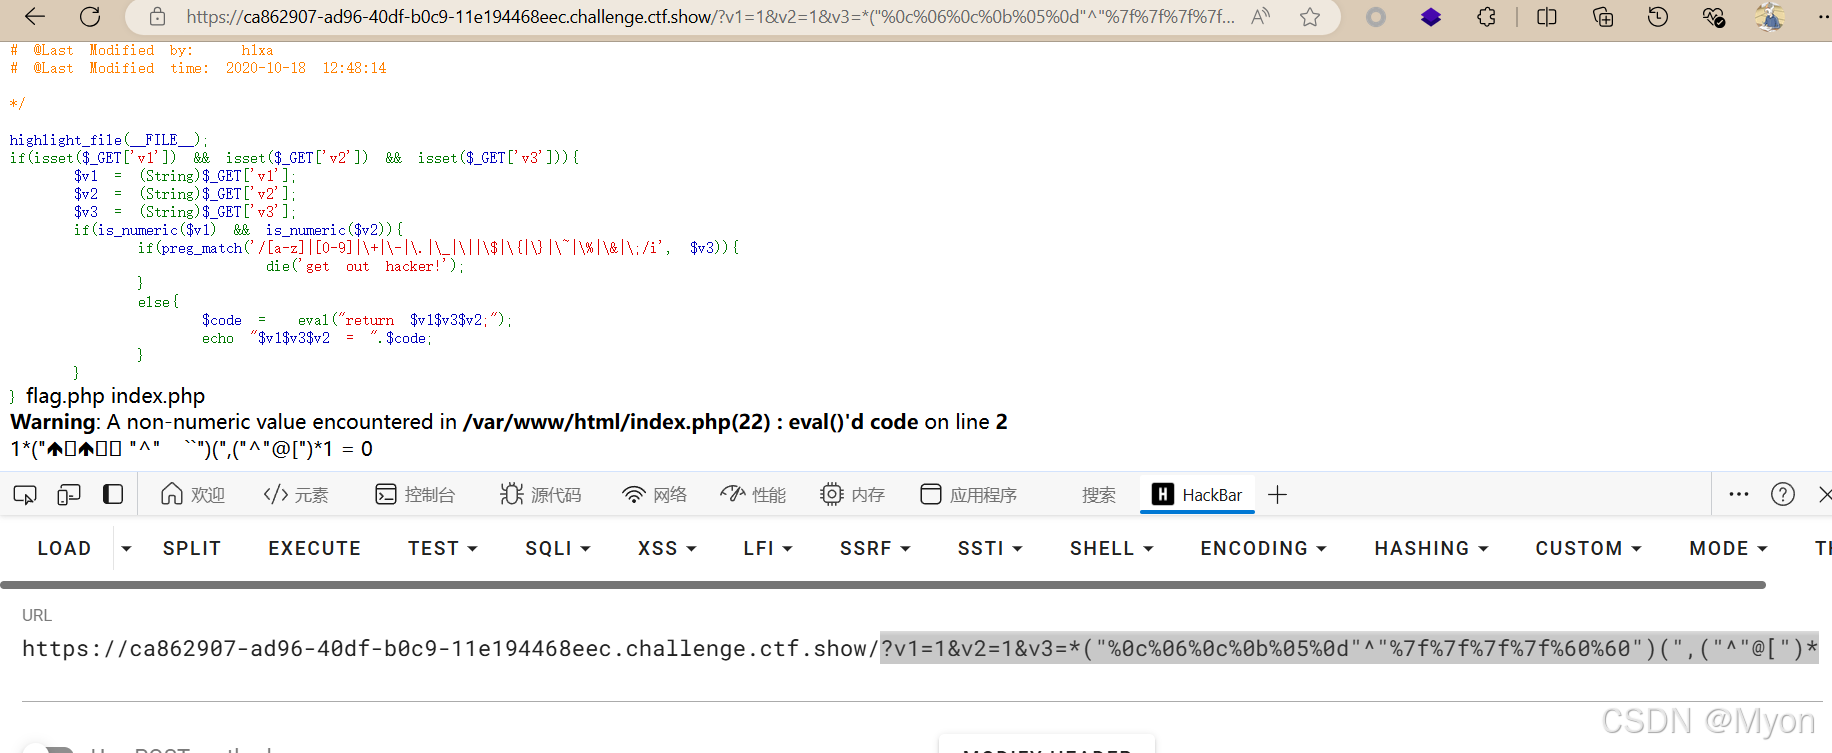Toggle split screen view icon
Screen dimensions: 1832x753
click(x=1546, y=17)
